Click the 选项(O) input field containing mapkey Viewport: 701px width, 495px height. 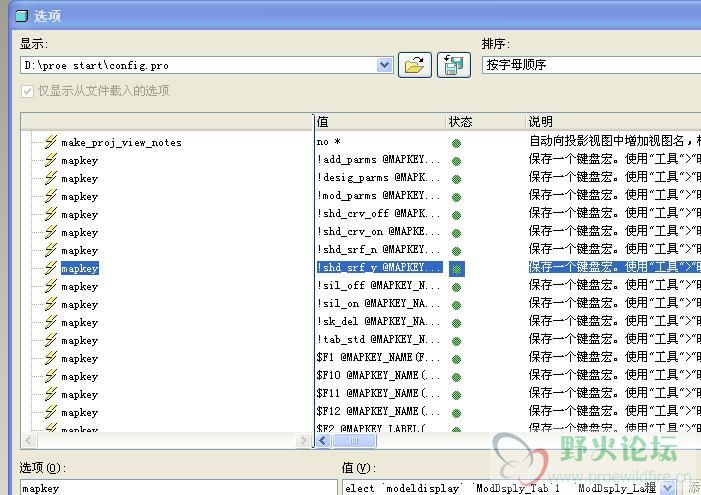coord(179,488)
